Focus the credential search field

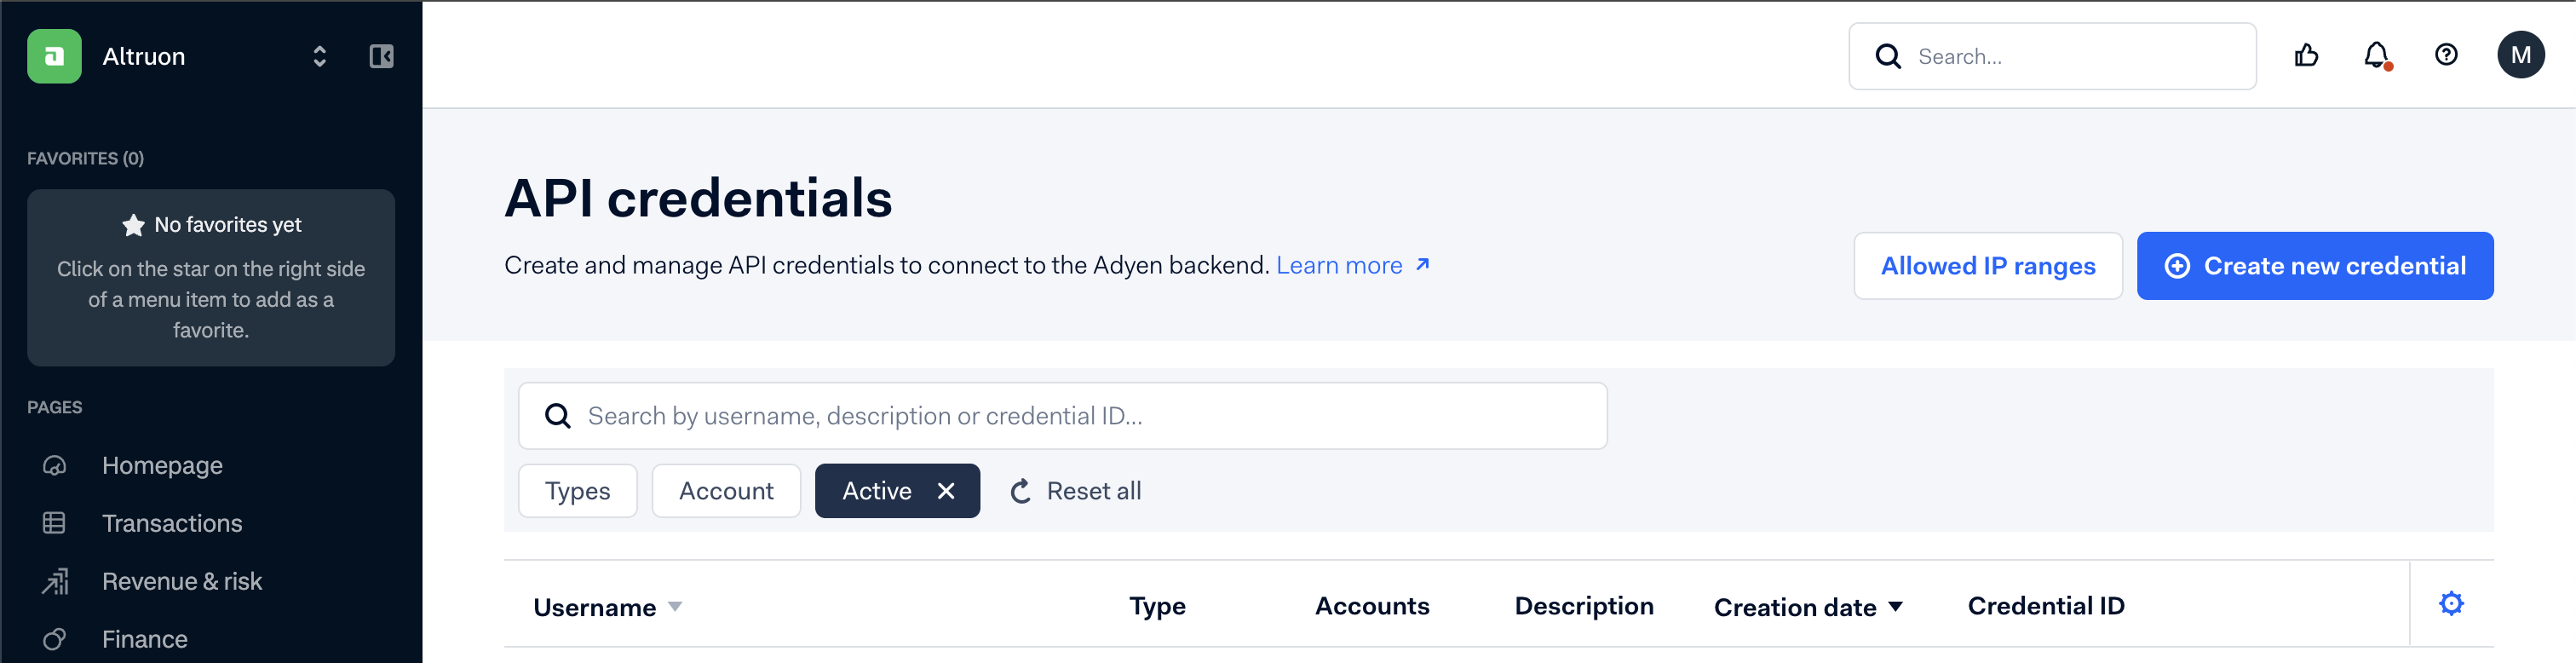point(1062,416)
